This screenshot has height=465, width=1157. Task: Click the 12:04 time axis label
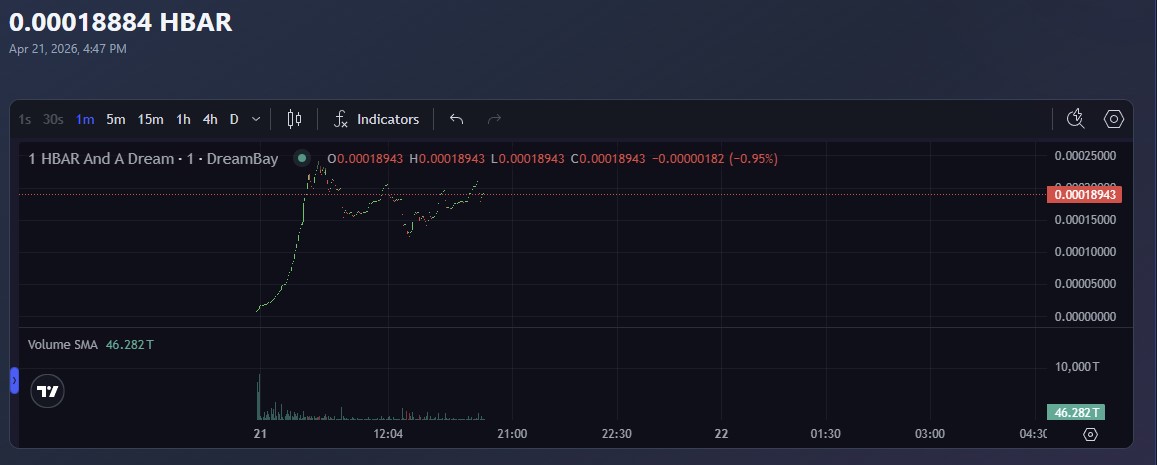[388, 434]
